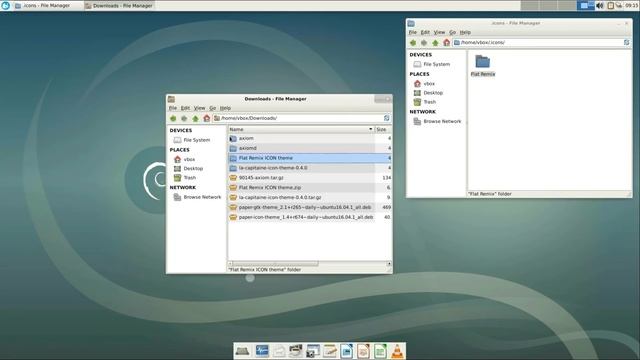
Task: Select Flat Remix ICON theme.zip file
Action: (x=309, y=187)
